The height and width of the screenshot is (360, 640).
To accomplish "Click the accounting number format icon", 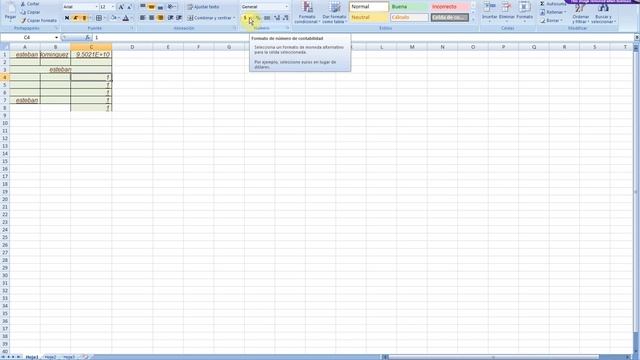I will [x=245, y=18].
